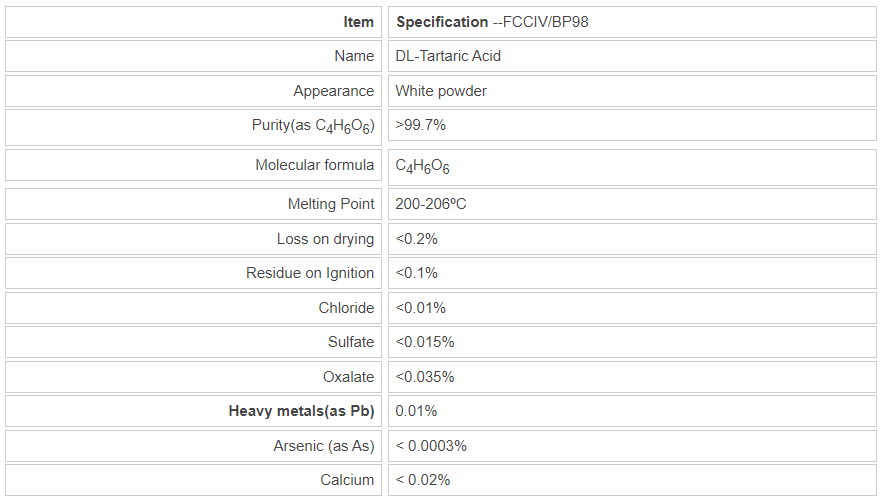Select the "<0.2%" loss on drying value
Viewport: 895px width, 501px height.
point(416,239)
